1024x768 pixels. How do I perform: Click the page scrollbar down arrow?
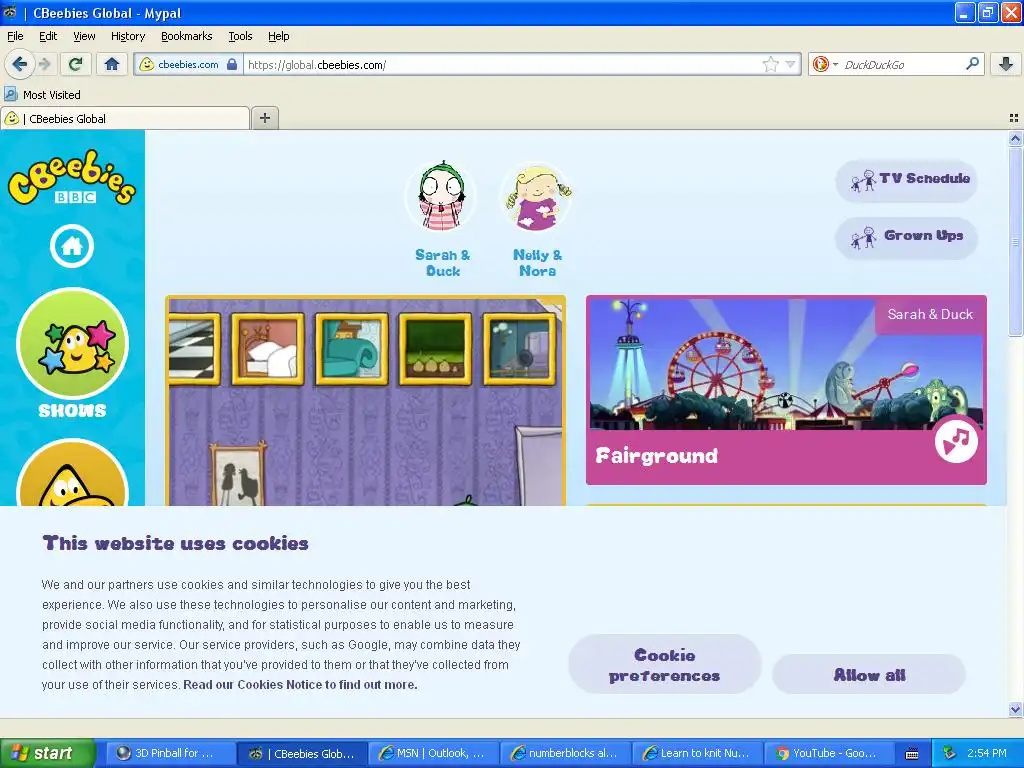pos(1015,709)
